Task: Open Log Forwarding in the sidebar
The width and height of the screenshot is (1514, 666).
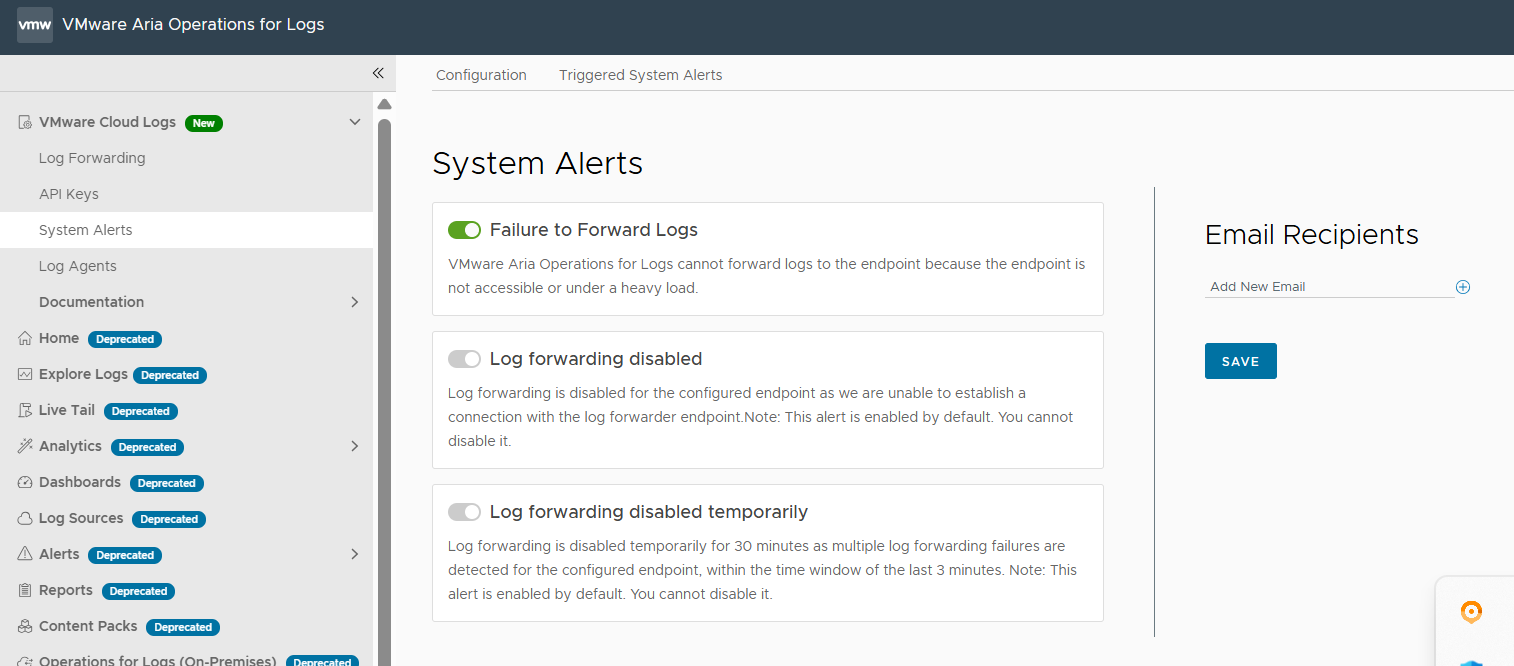Action: point(92,158)
